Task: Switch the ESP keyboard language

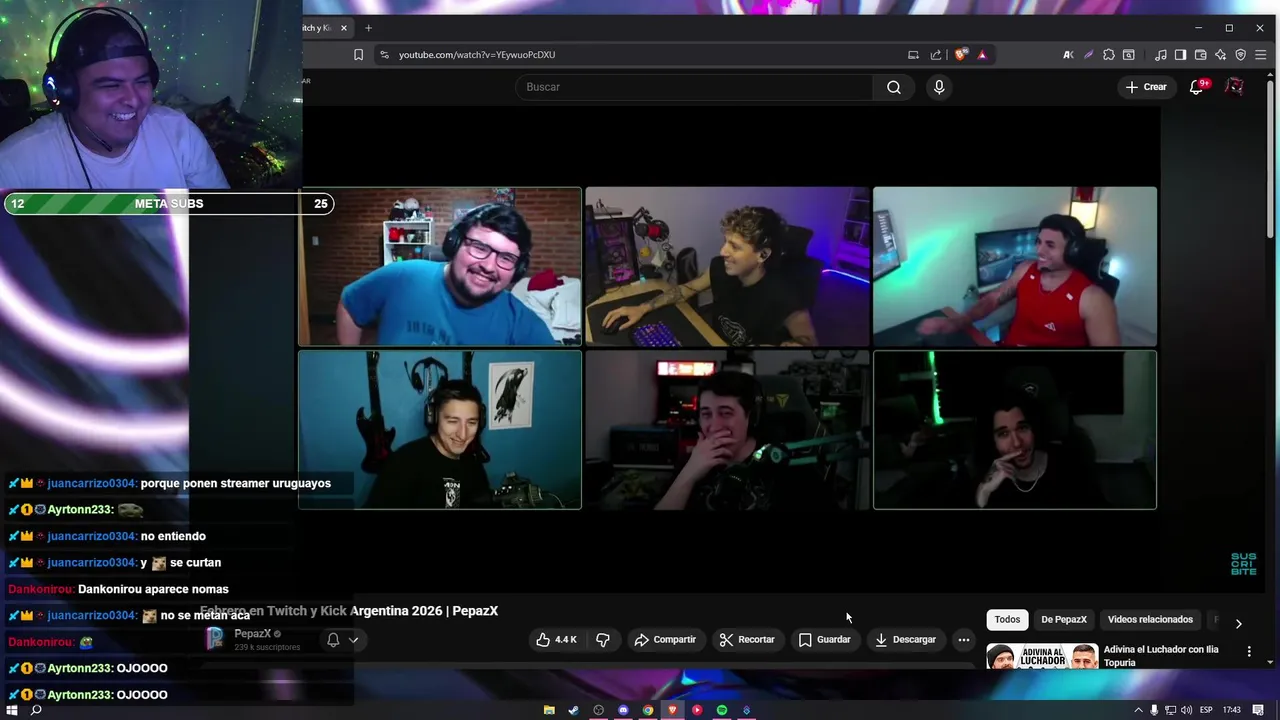Action: tap(1206, 710)
